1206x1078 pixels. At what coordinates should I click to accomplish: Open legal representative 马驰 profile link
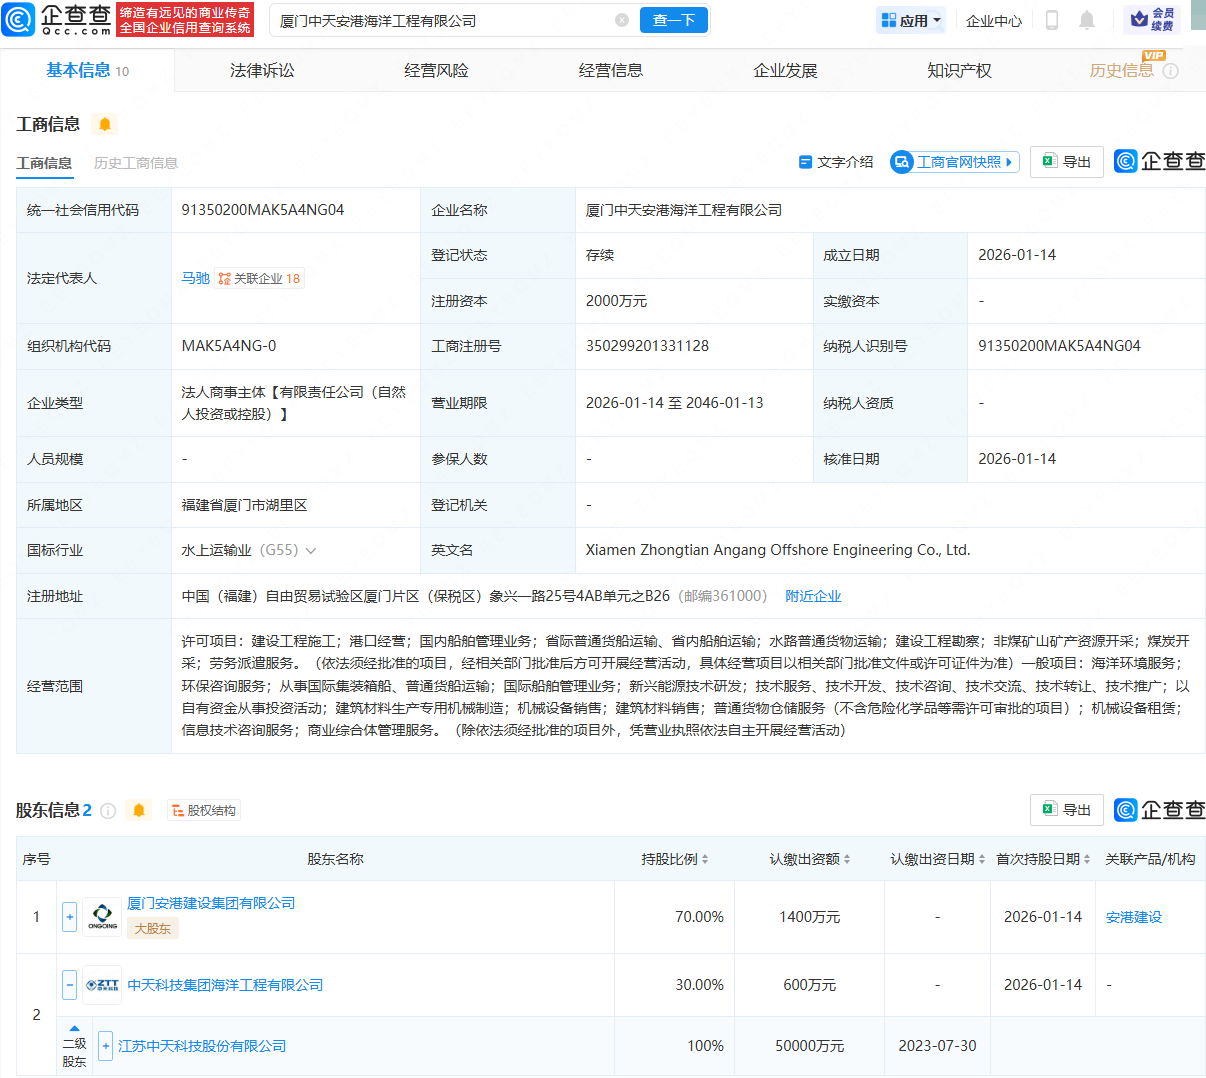click(x=196, y=278)
